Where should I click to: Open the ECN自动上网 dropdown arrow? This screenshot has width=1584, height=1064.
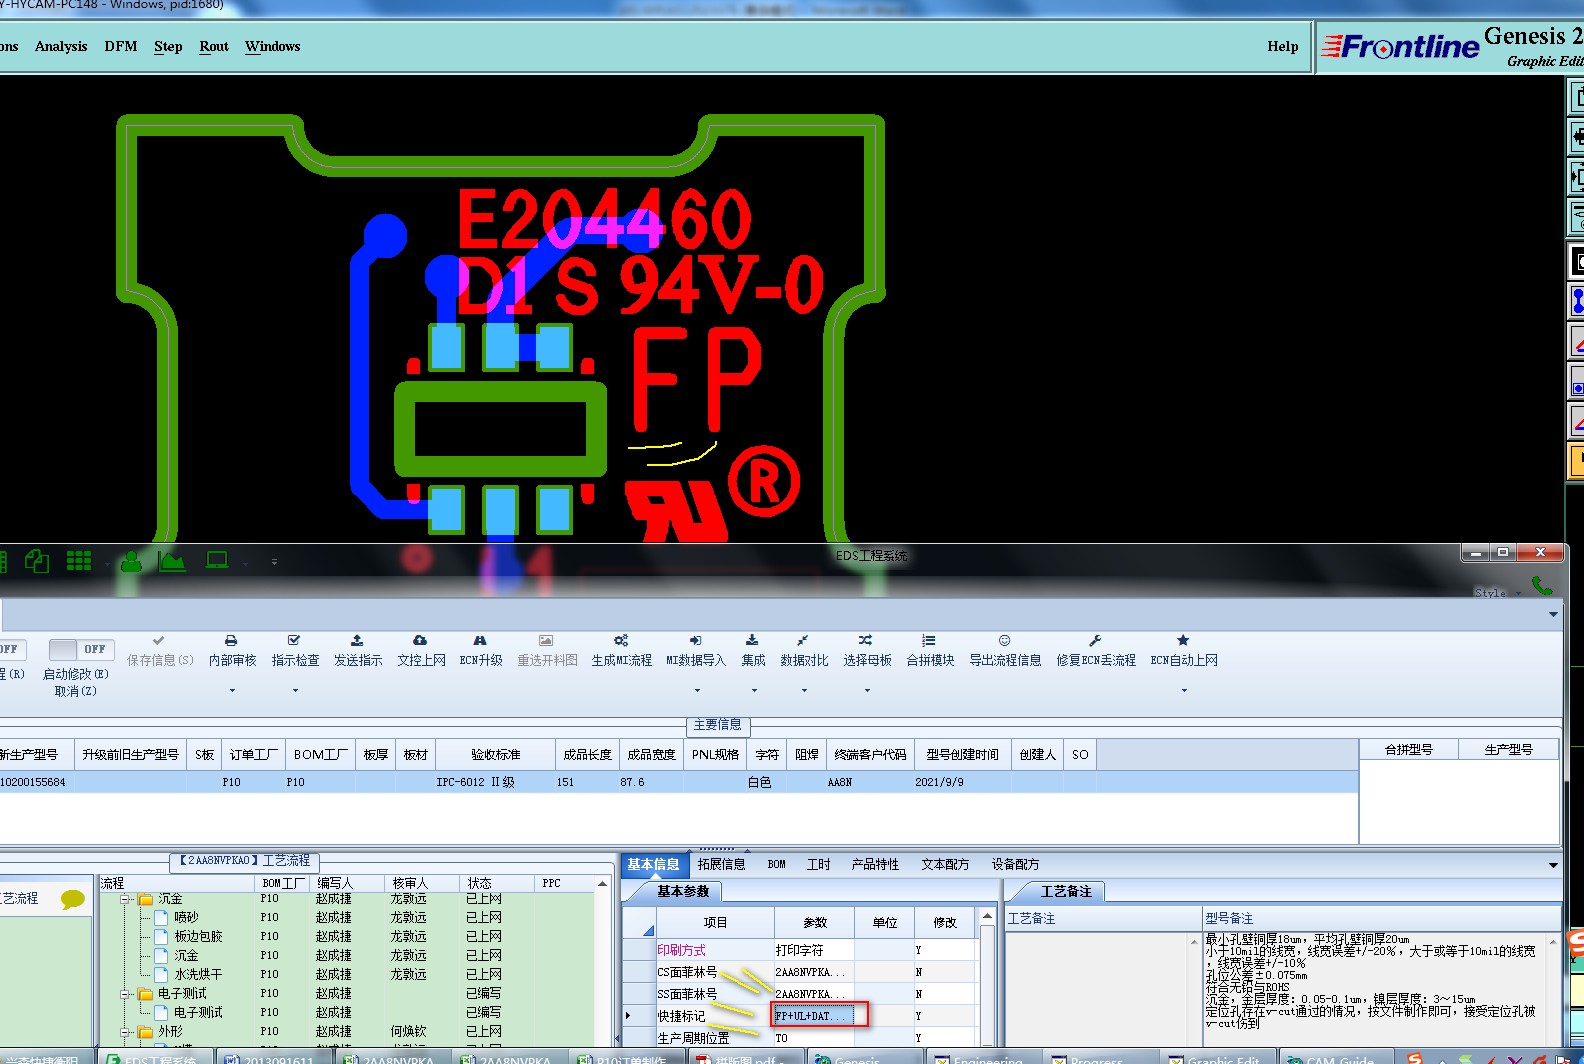[1184, 690]
